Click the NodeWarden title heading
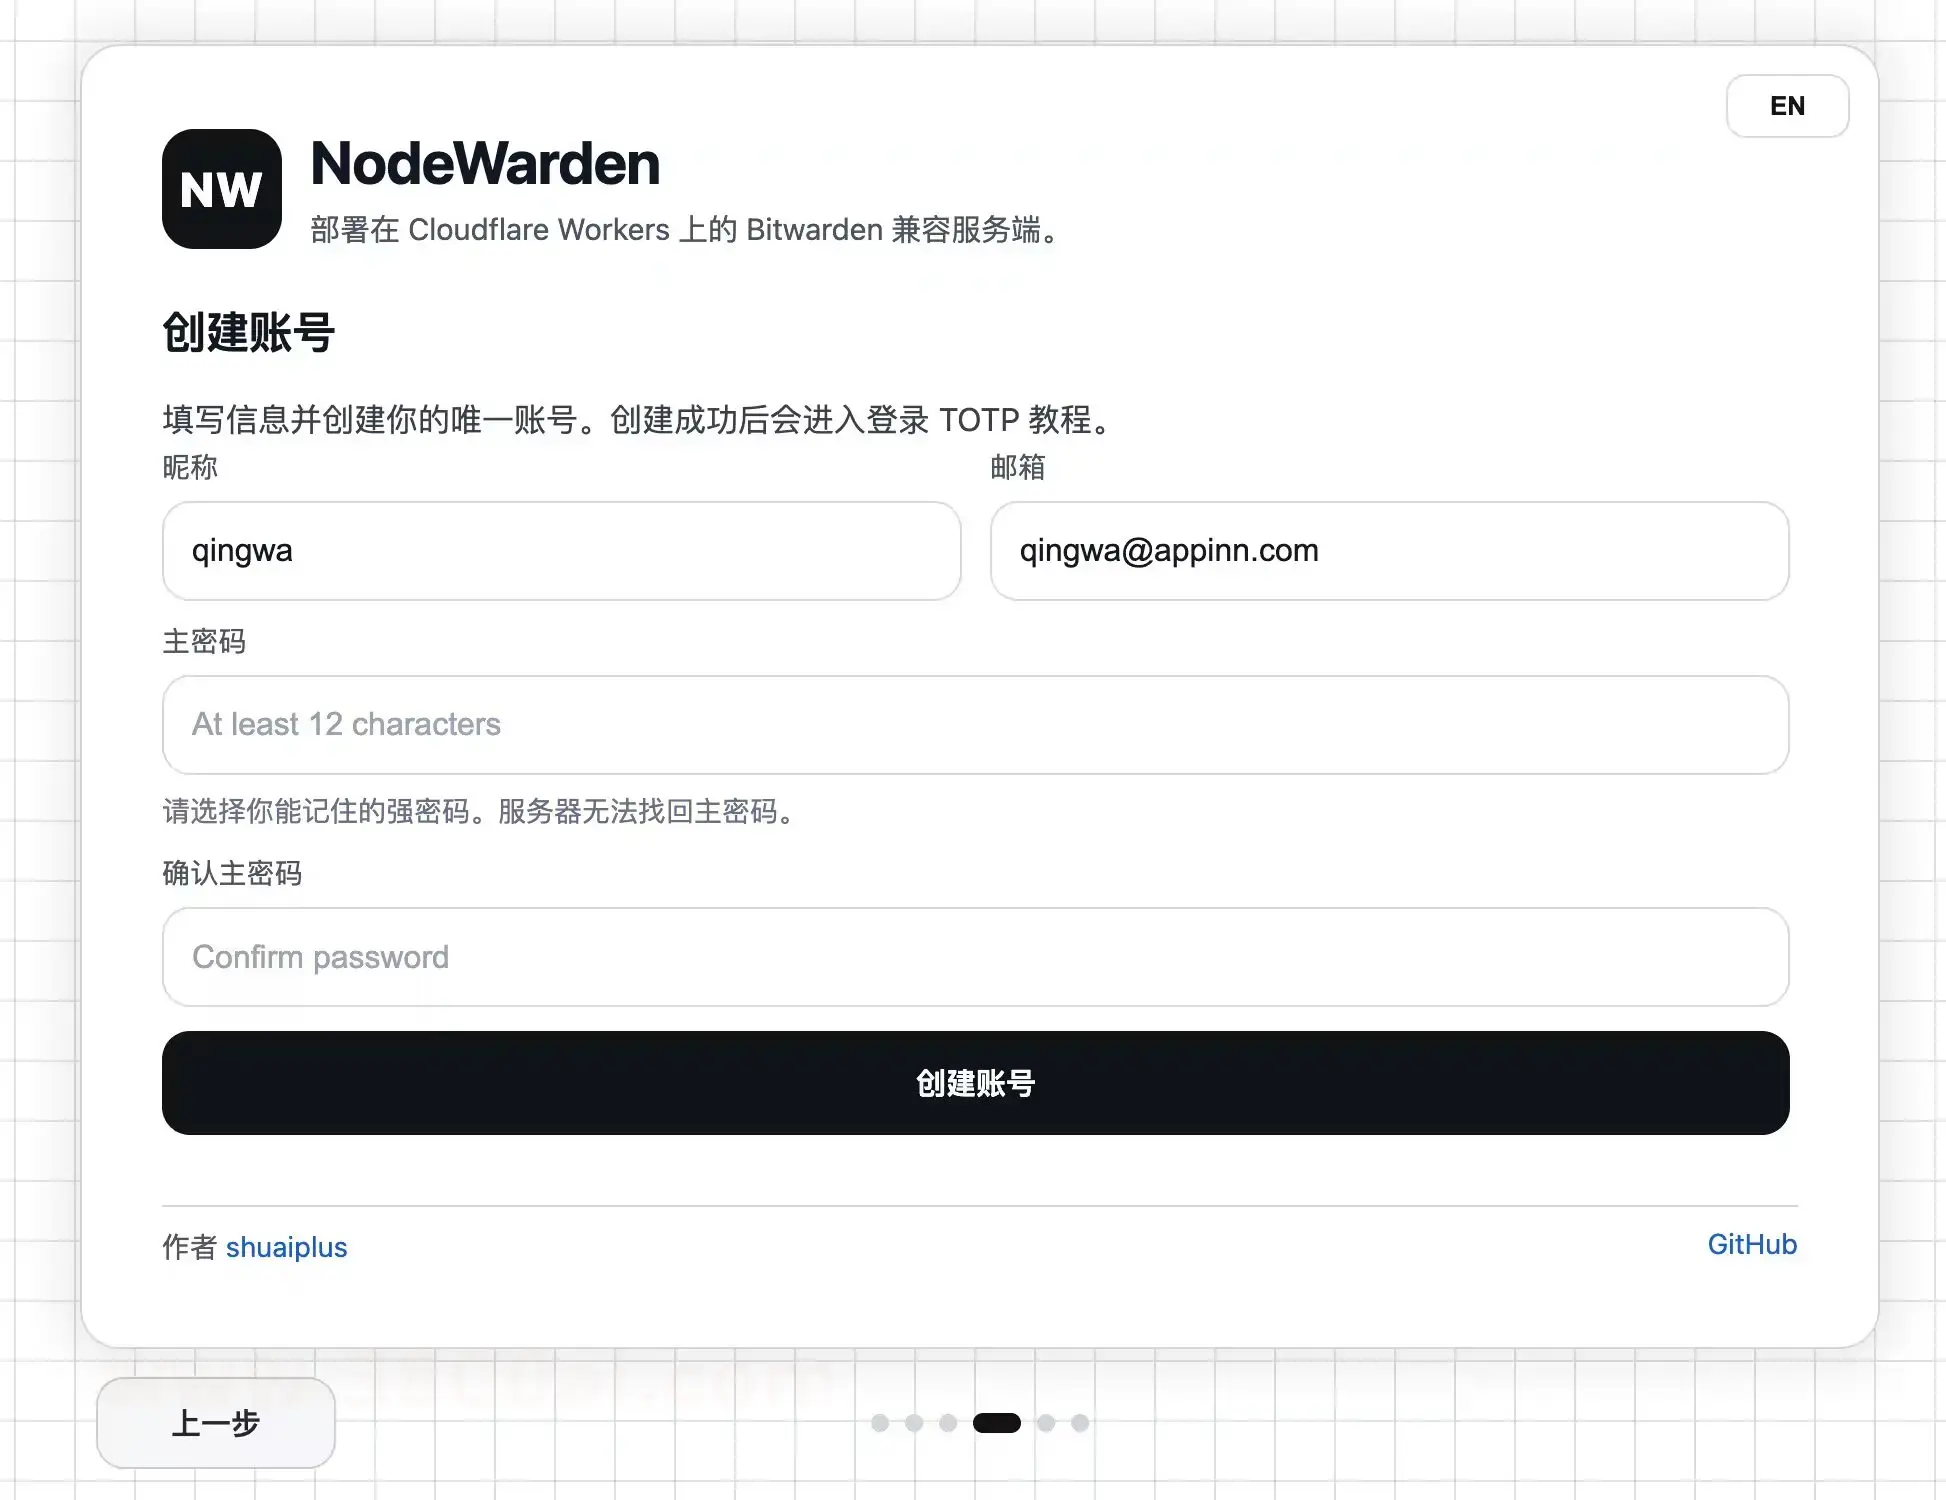This screenshot has width=1946, height=1500. coord(484,163)
